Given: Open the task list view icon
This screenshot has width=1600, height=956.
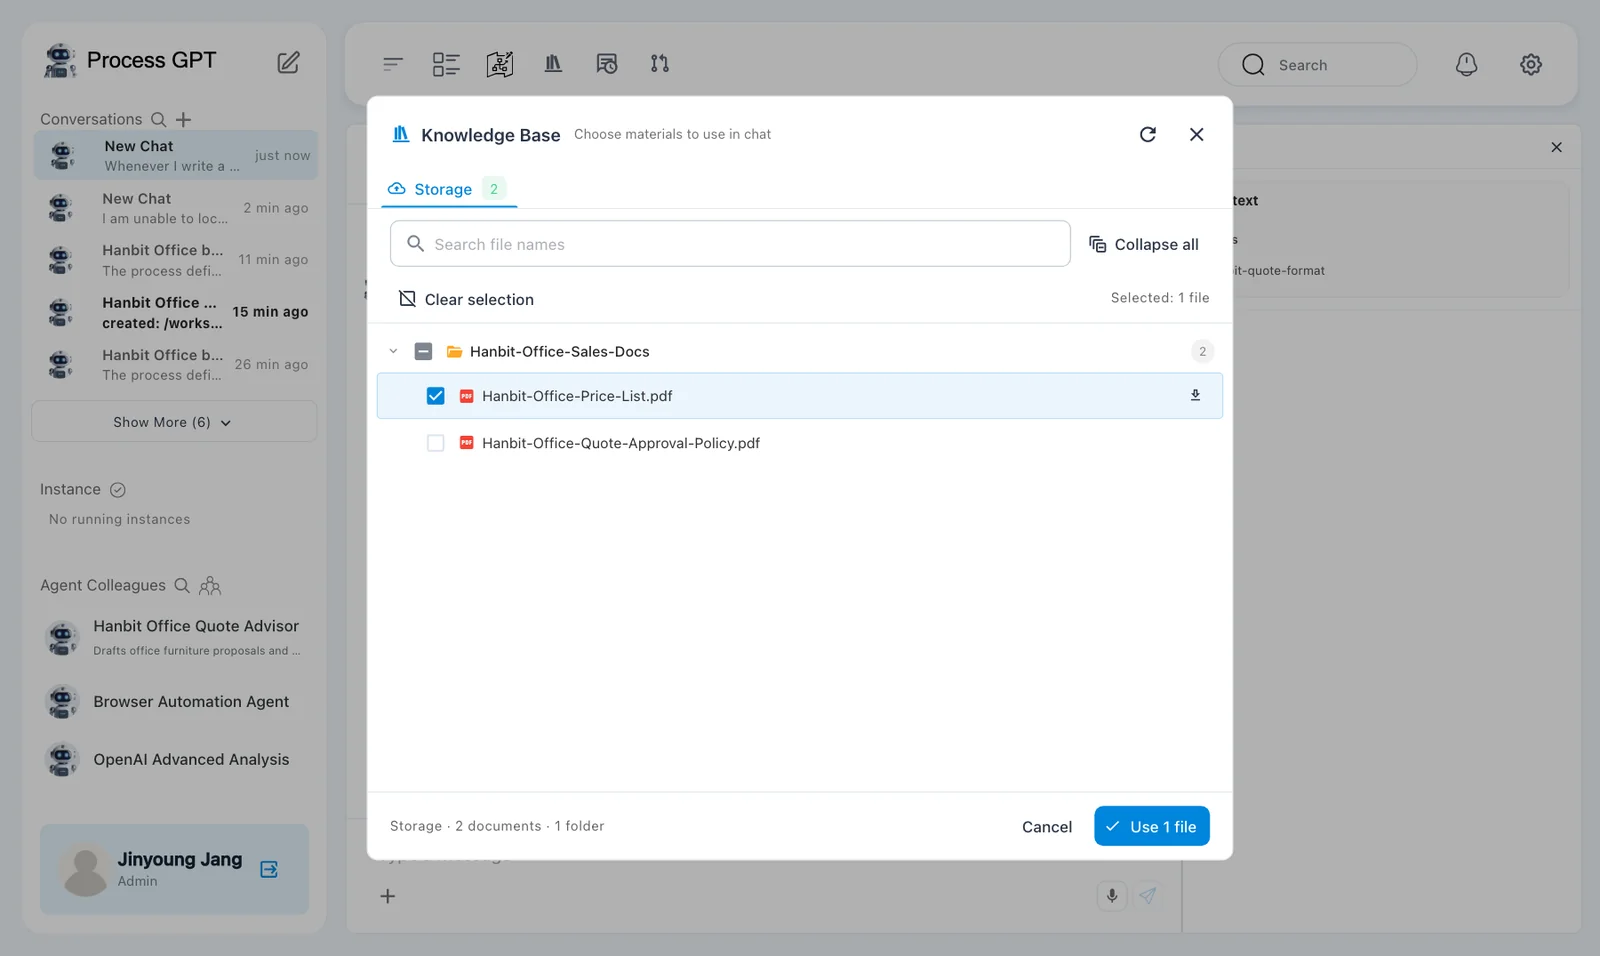Looking at the screenshot, I should 446,64.
